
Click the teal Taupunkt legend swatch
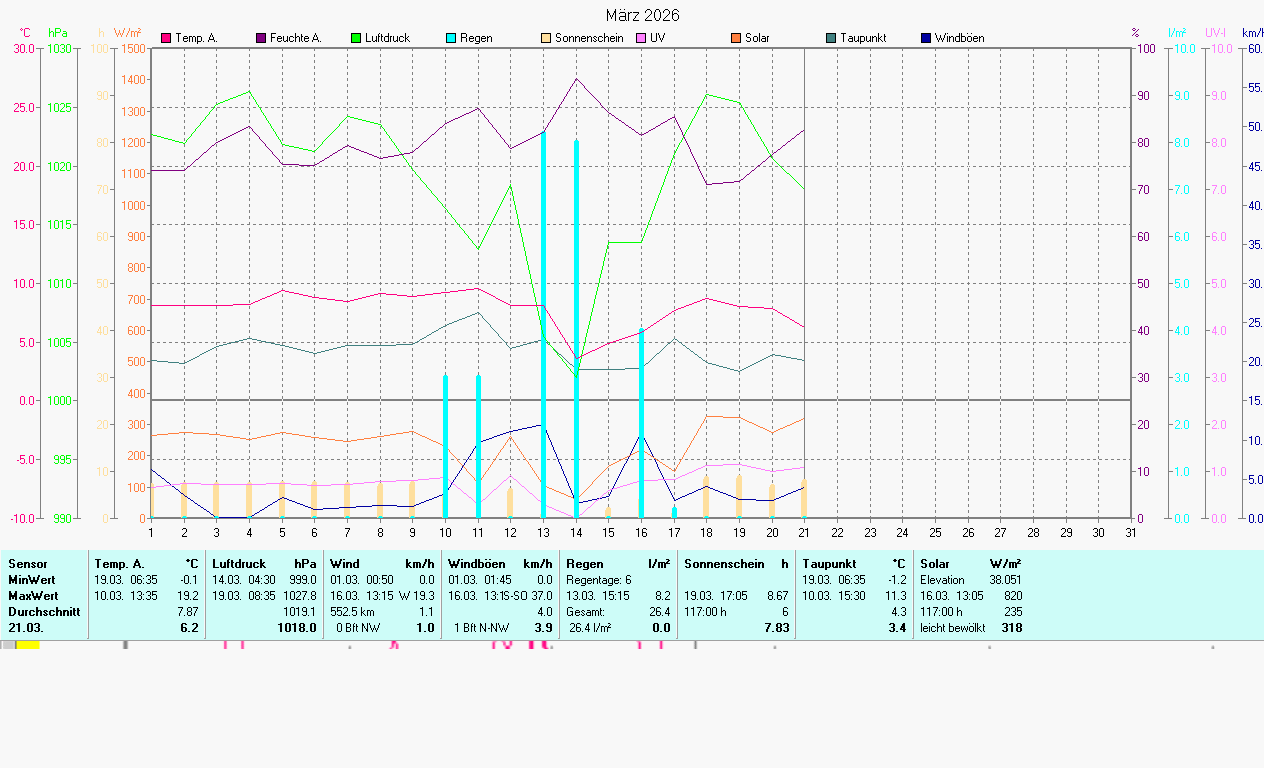pos(831,38)
